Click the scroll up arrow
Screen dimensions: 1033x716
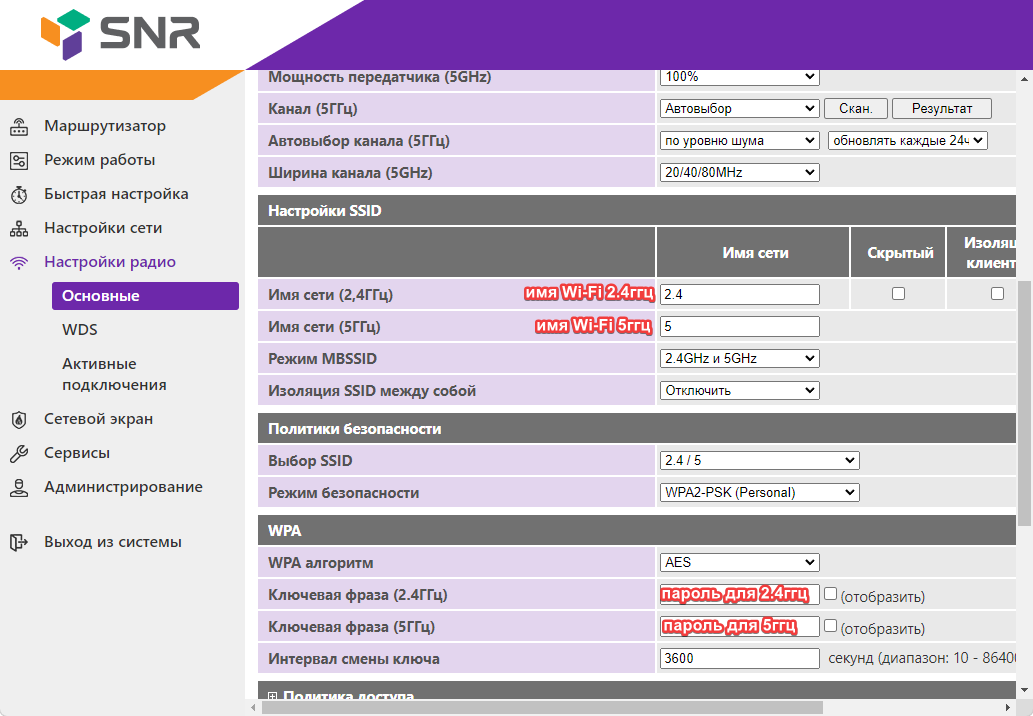[1024, 79]
